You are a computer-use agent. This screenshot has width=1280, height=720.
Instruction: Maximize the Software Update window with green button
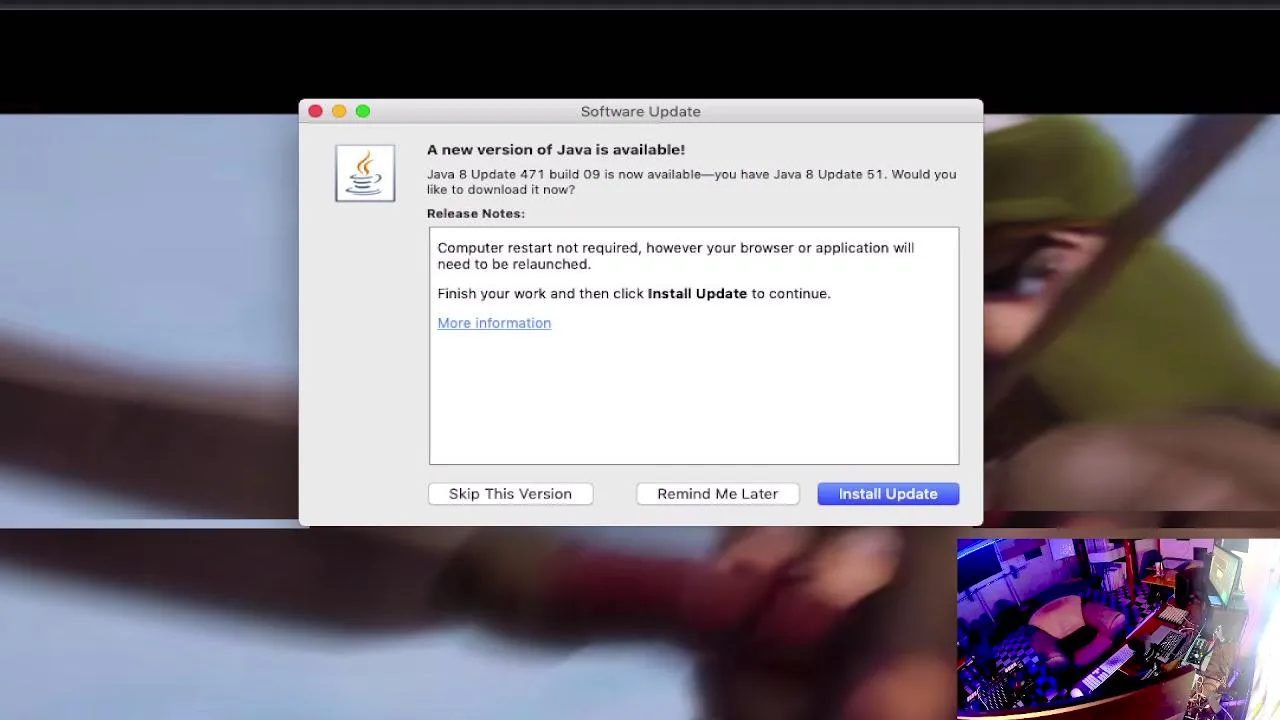[x=363, y=111]
